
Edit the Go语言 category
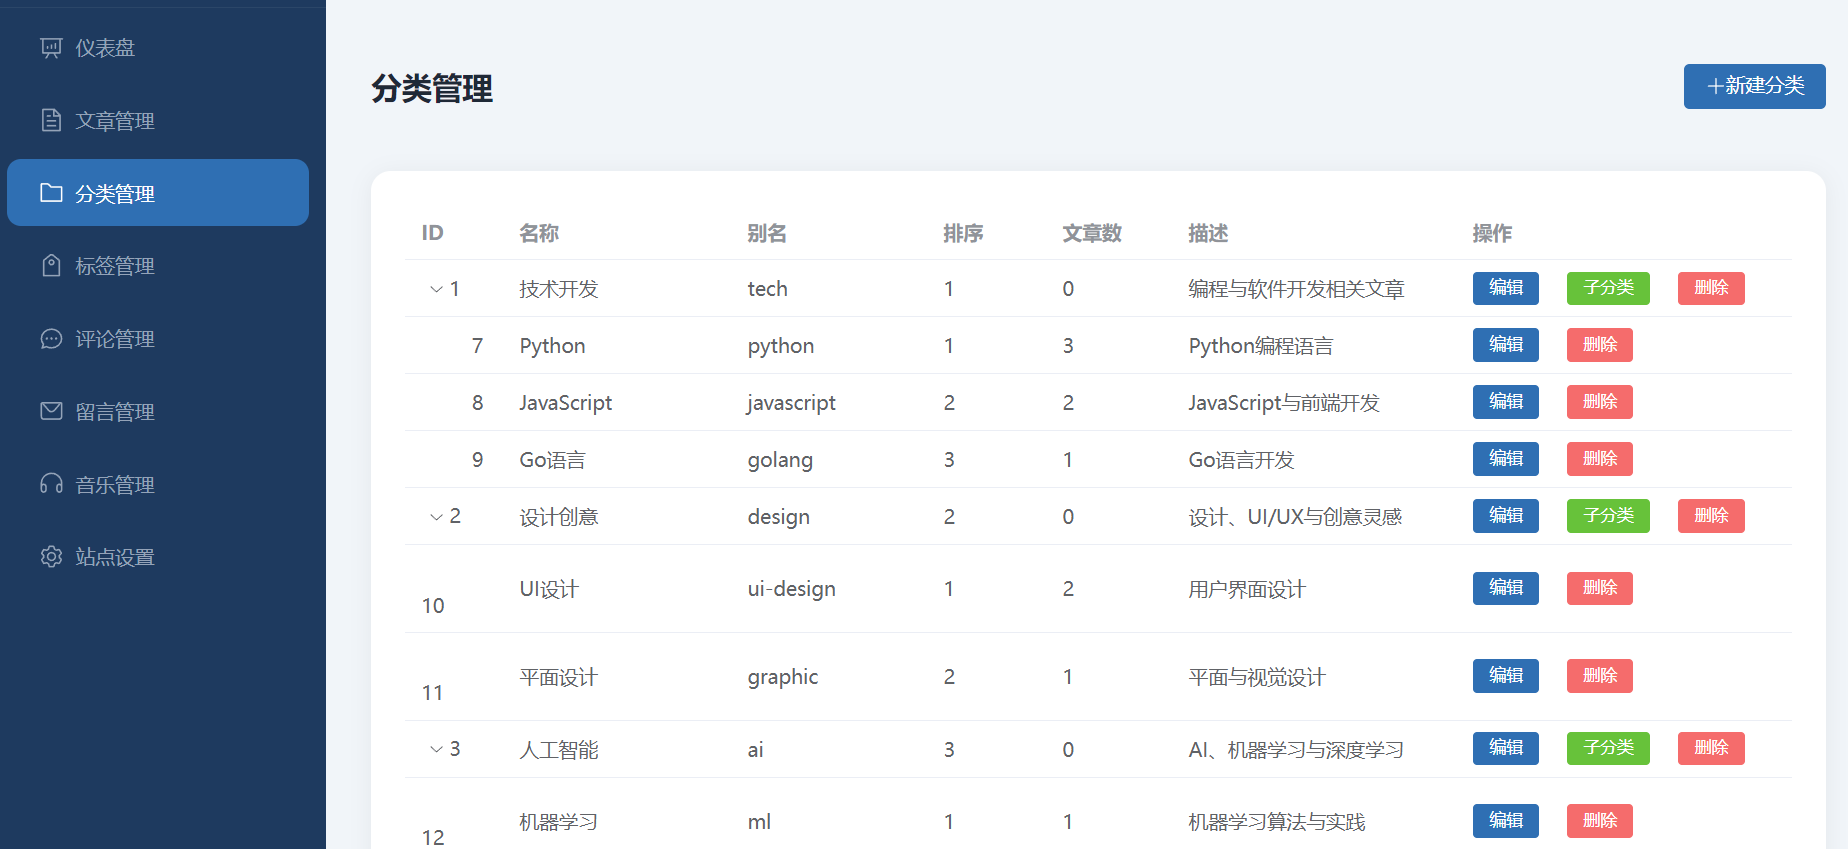pos(1506,459)
